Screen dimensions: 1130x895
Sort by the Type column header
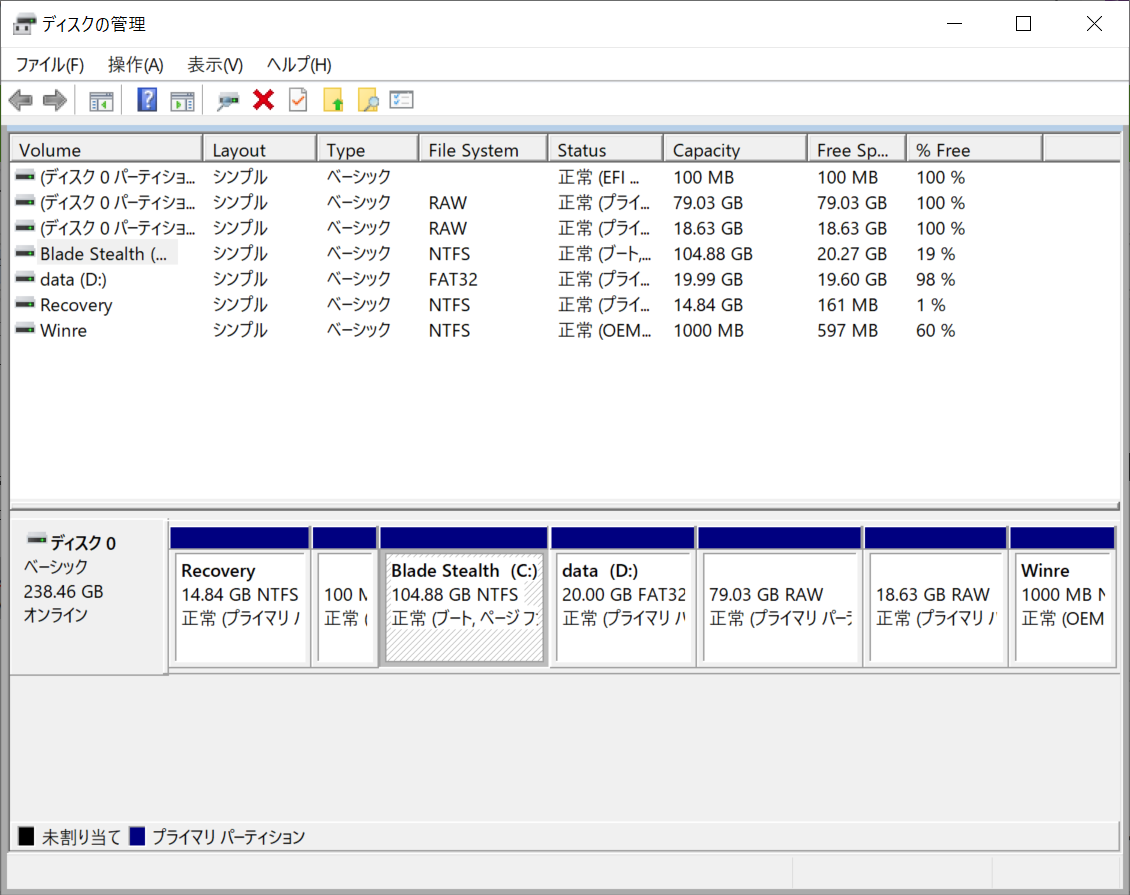pos(368,149)
